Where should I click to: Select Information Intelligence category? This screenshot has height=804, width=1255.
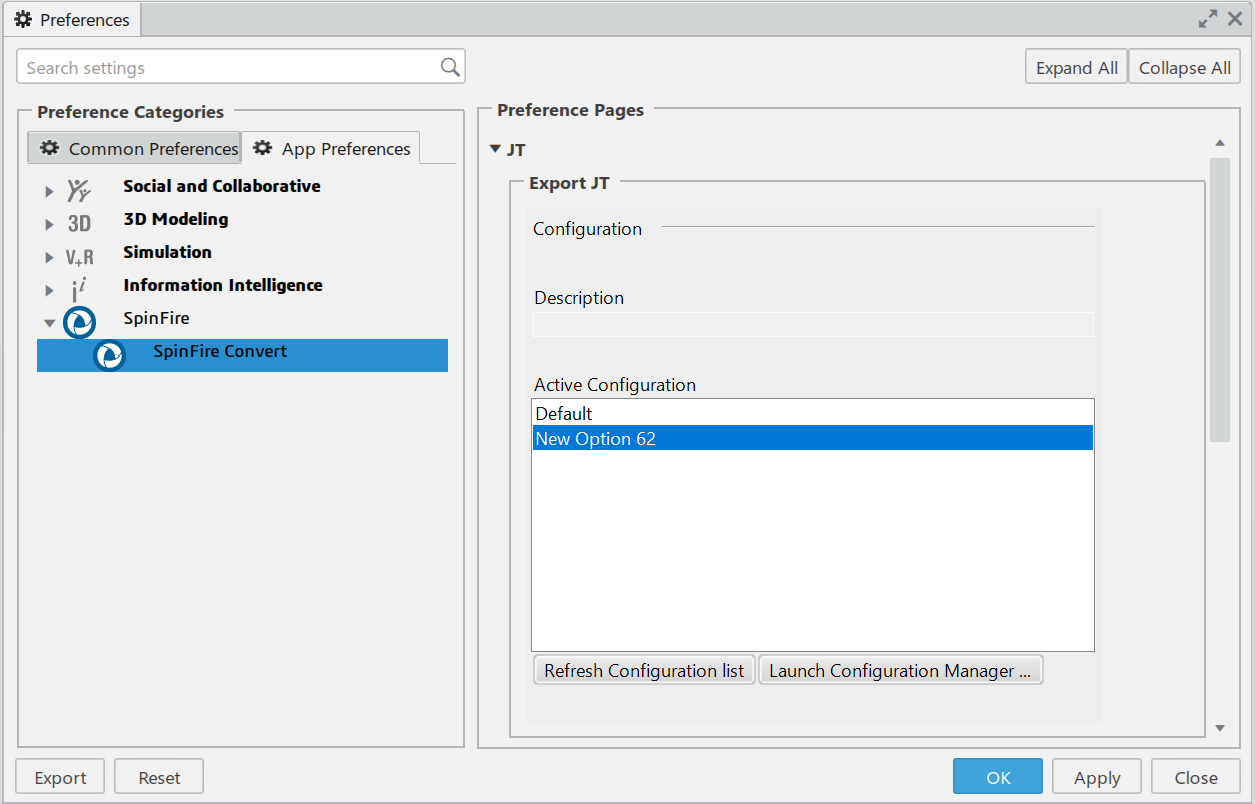(x=223, y=285)
